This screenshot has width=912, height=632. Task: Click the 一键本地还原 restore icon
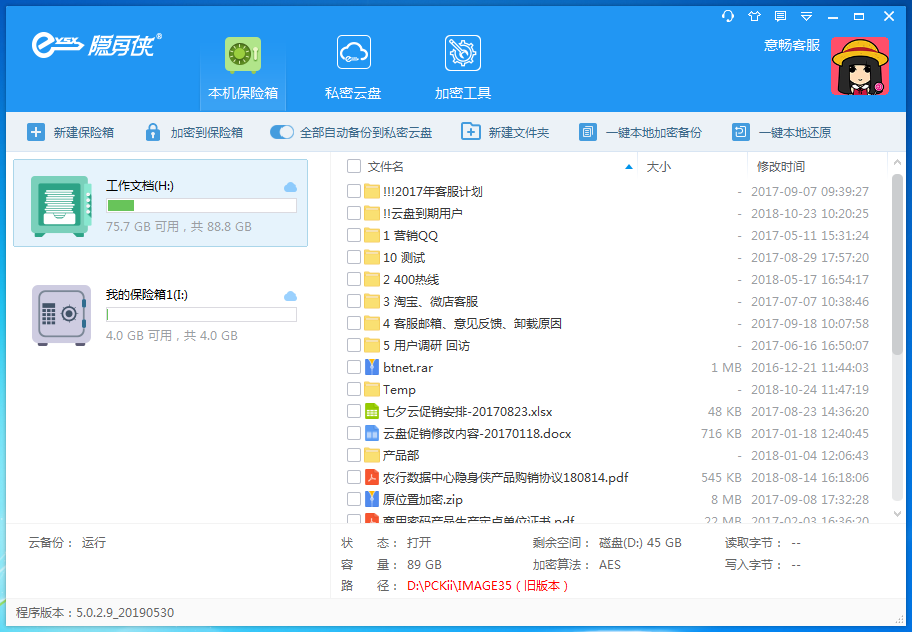tap(740, 131)
